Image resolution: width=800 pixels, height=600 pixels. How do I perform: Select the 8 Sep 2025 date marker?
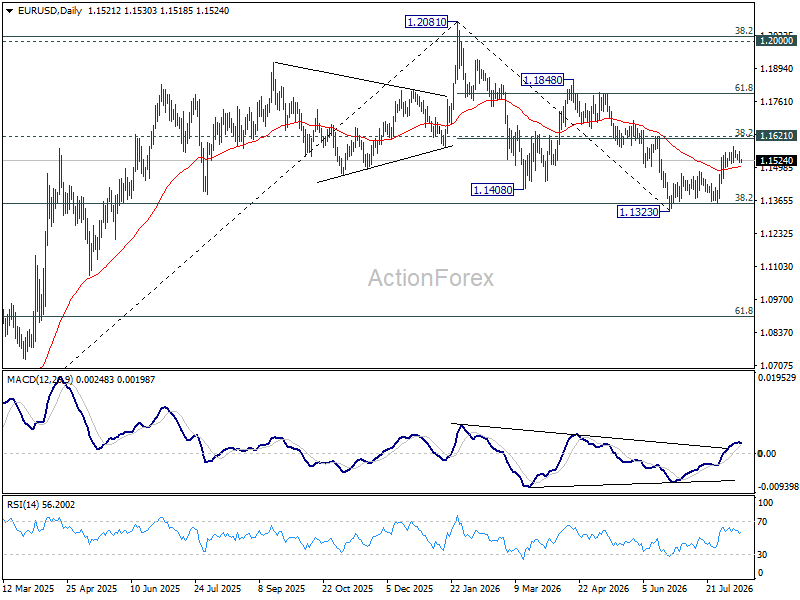[x=281, y=588]
